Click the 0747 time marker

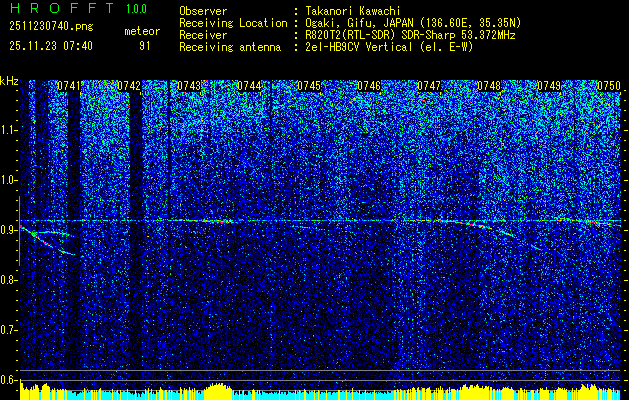pos(429,86)
